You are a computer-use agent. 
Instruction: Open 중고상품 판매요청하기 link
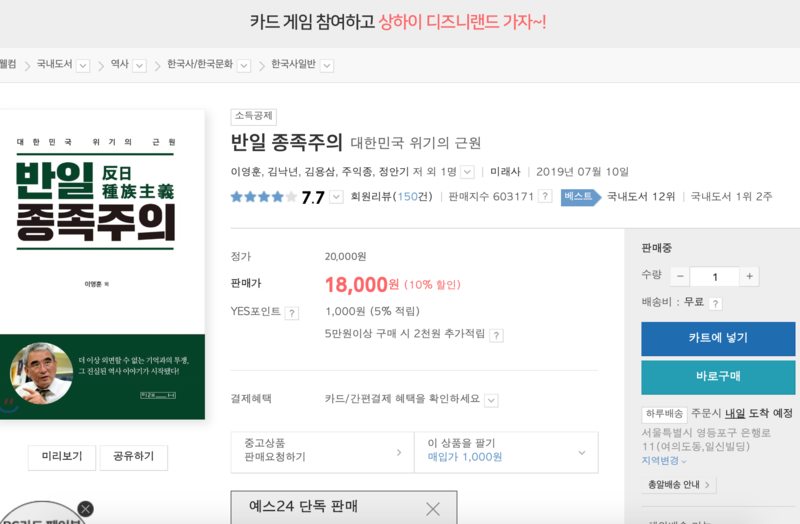(322, 453)
